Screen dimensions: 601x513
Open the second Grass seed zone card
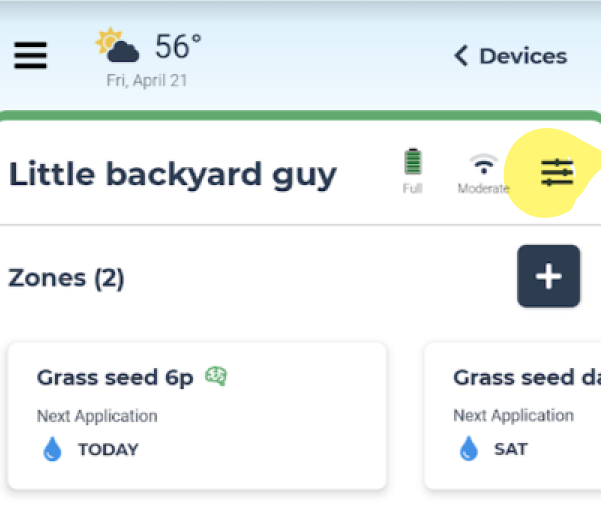coord(512,416)
